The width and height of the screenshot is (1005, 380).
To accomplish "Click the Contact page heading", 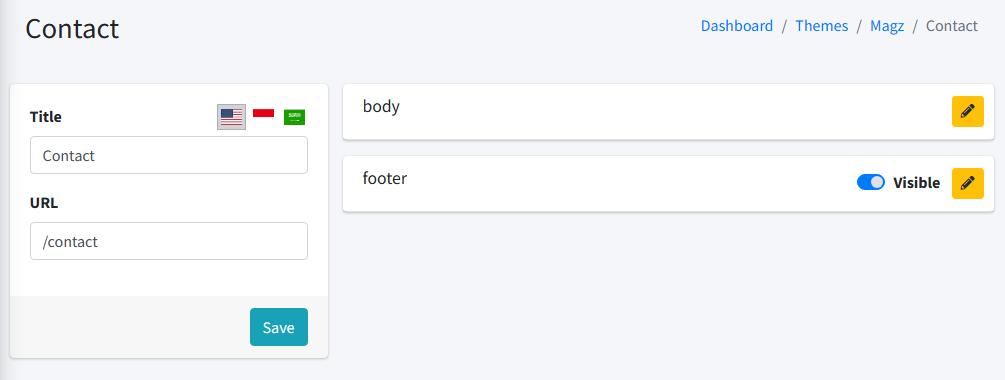I will point(72,29).
